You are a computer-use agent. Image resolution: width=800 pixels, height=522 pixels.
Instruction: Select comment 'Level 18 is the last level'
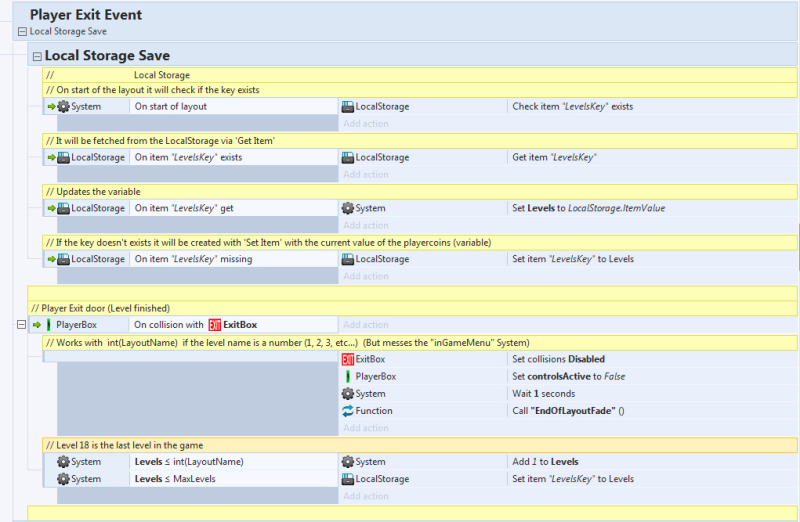tap(419, 445)
